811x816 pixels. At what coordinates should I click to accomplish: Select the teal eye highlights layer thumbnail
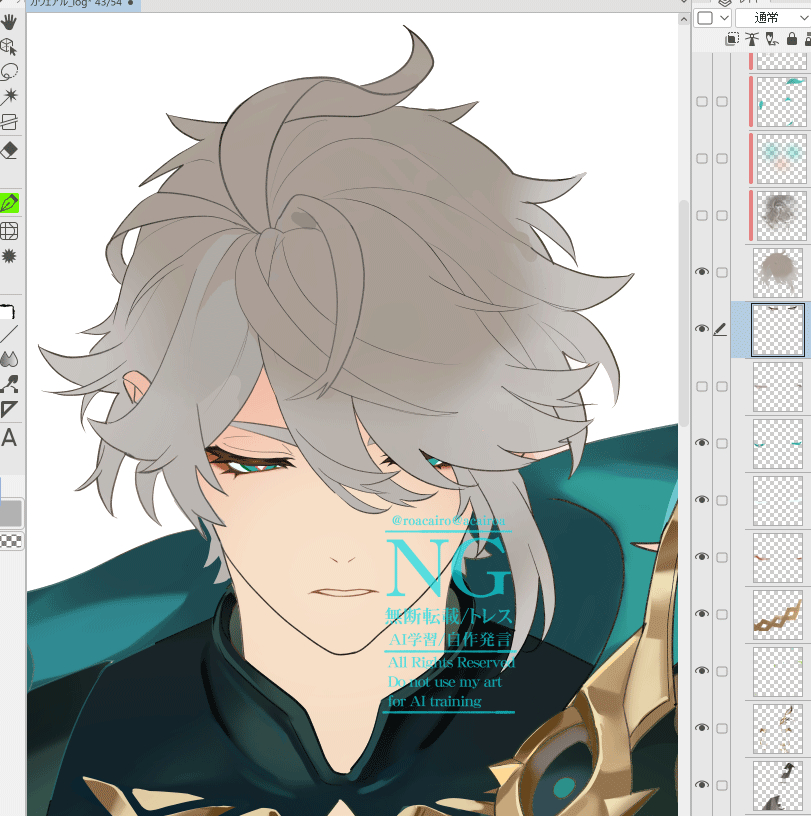780,443
